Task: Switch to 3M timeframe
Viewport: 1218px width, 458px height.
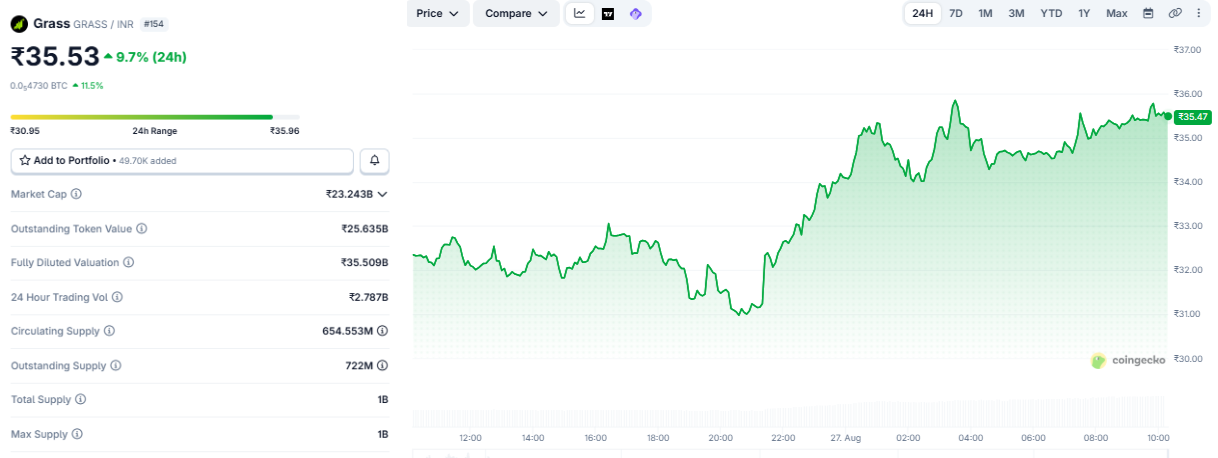Action: pyautogui.click(x=1016, y=13)
